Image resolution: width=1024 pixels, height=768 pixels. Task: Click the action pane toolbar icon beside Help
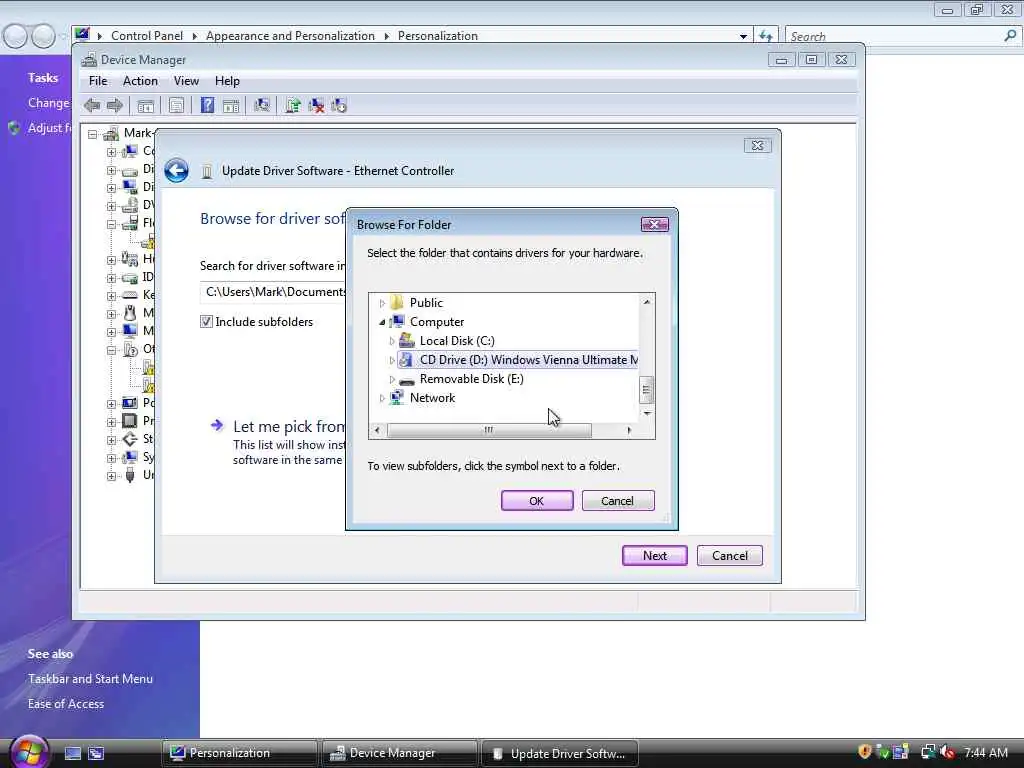pos(231,106)
